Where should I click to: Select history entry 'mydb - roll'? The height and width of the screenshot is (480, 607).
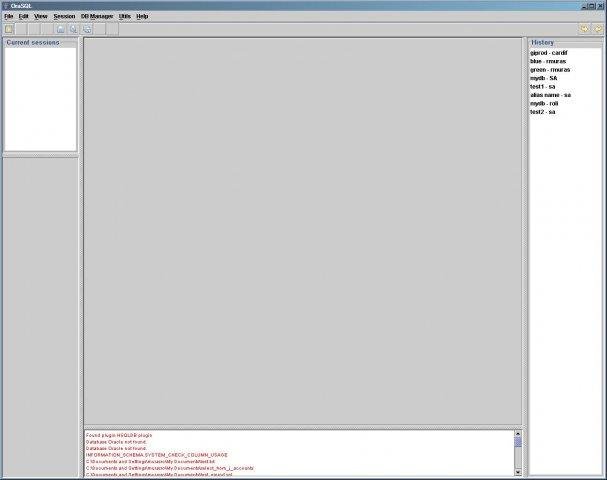544,103
